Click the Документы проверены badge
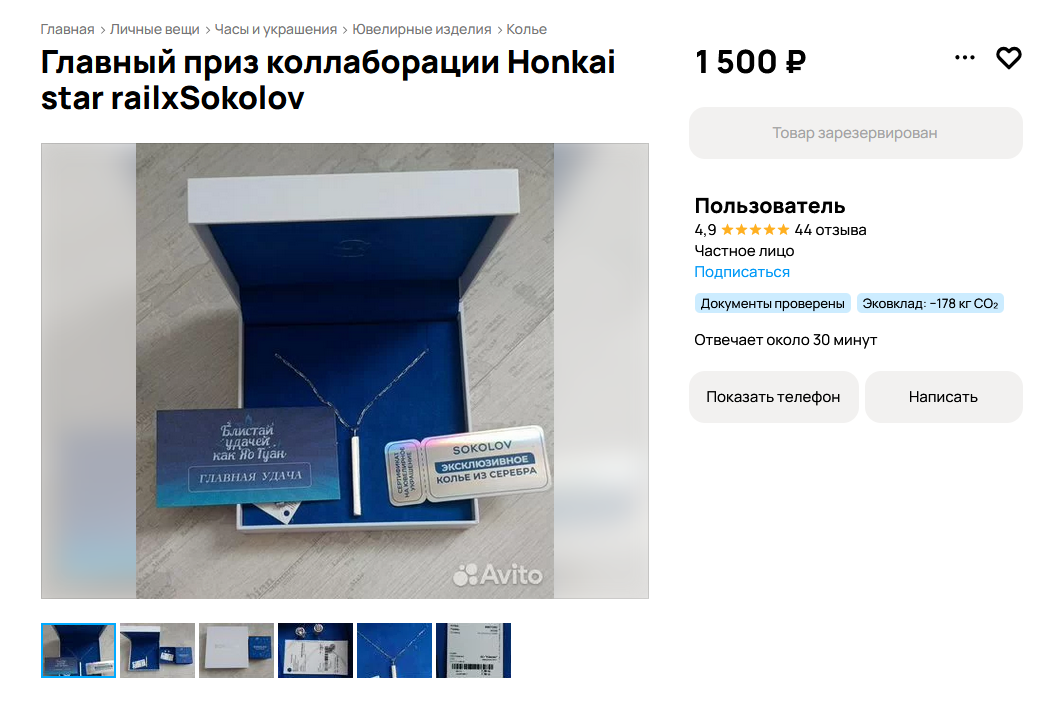The width and height of the screenshot is (1059, 721). click(772, 303)
